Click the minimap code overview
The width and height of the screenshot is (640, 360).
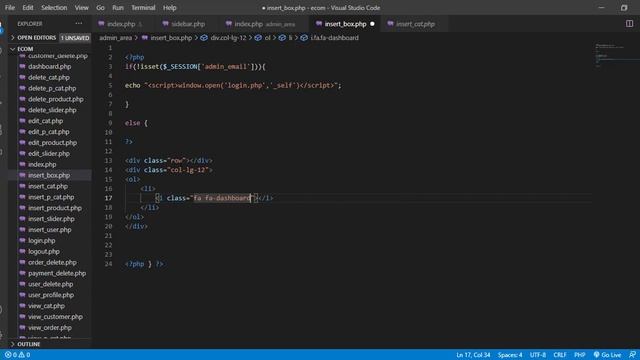616,55
